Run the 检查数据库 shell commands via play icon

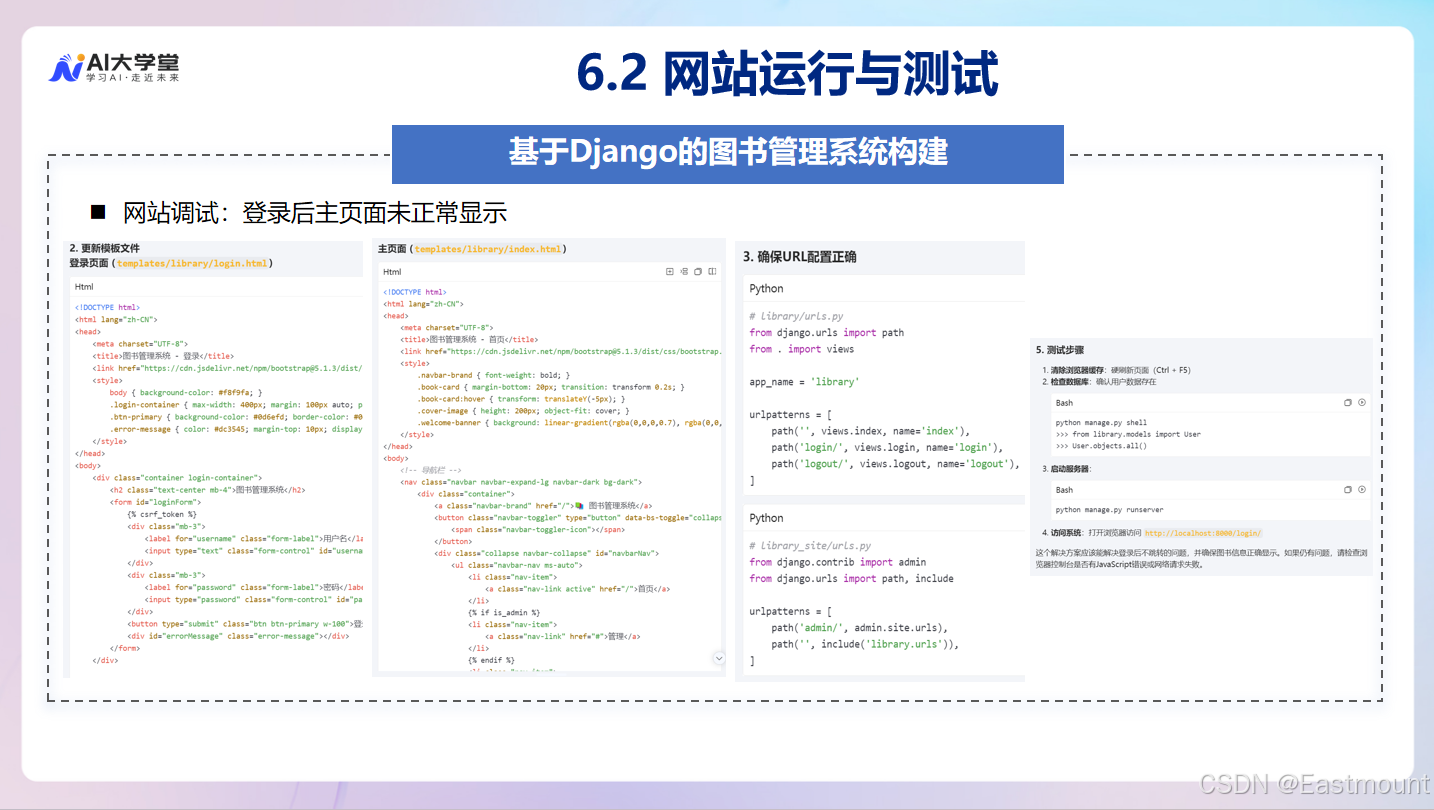click(x=1361, y=402)
